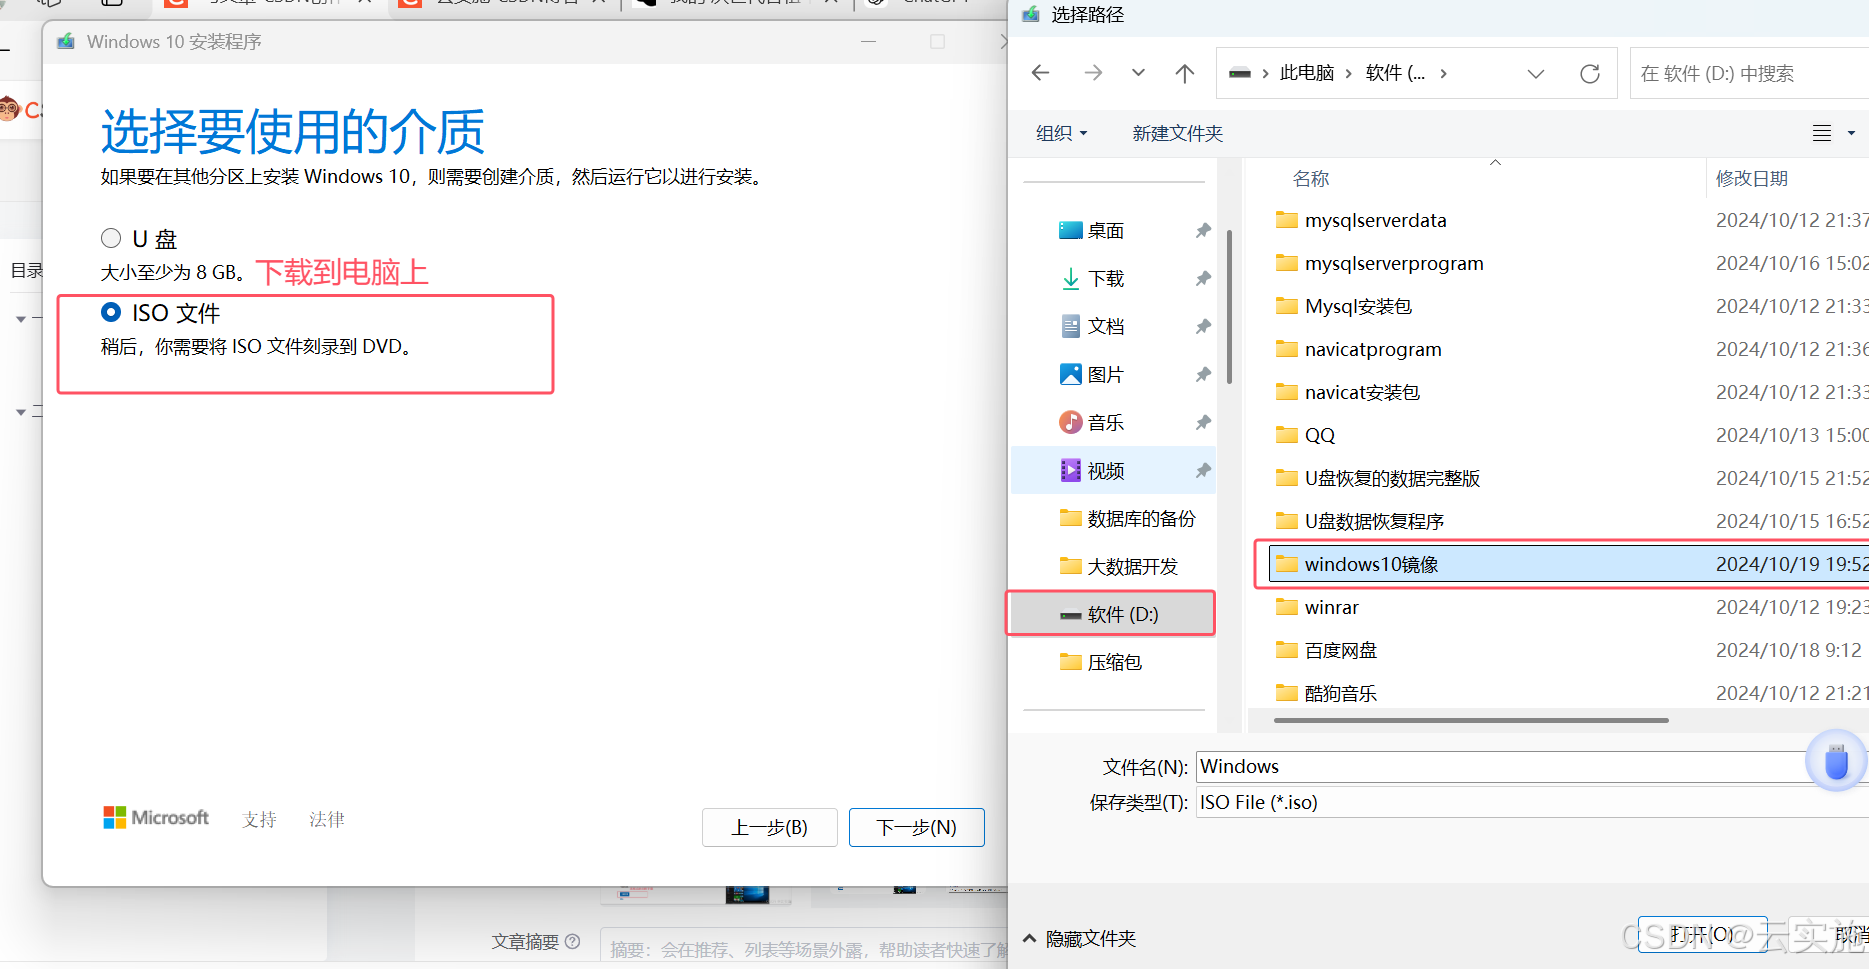Screen dimensions: 1869x969
Task: Click the blue floating assistant icon
Action: [x=1837, y=762]
